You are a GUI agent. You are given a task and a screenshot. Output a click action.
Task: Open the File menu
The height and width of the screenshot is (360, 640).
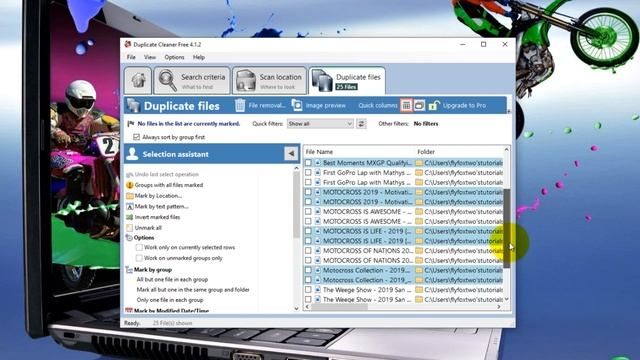tap(131, 57)
